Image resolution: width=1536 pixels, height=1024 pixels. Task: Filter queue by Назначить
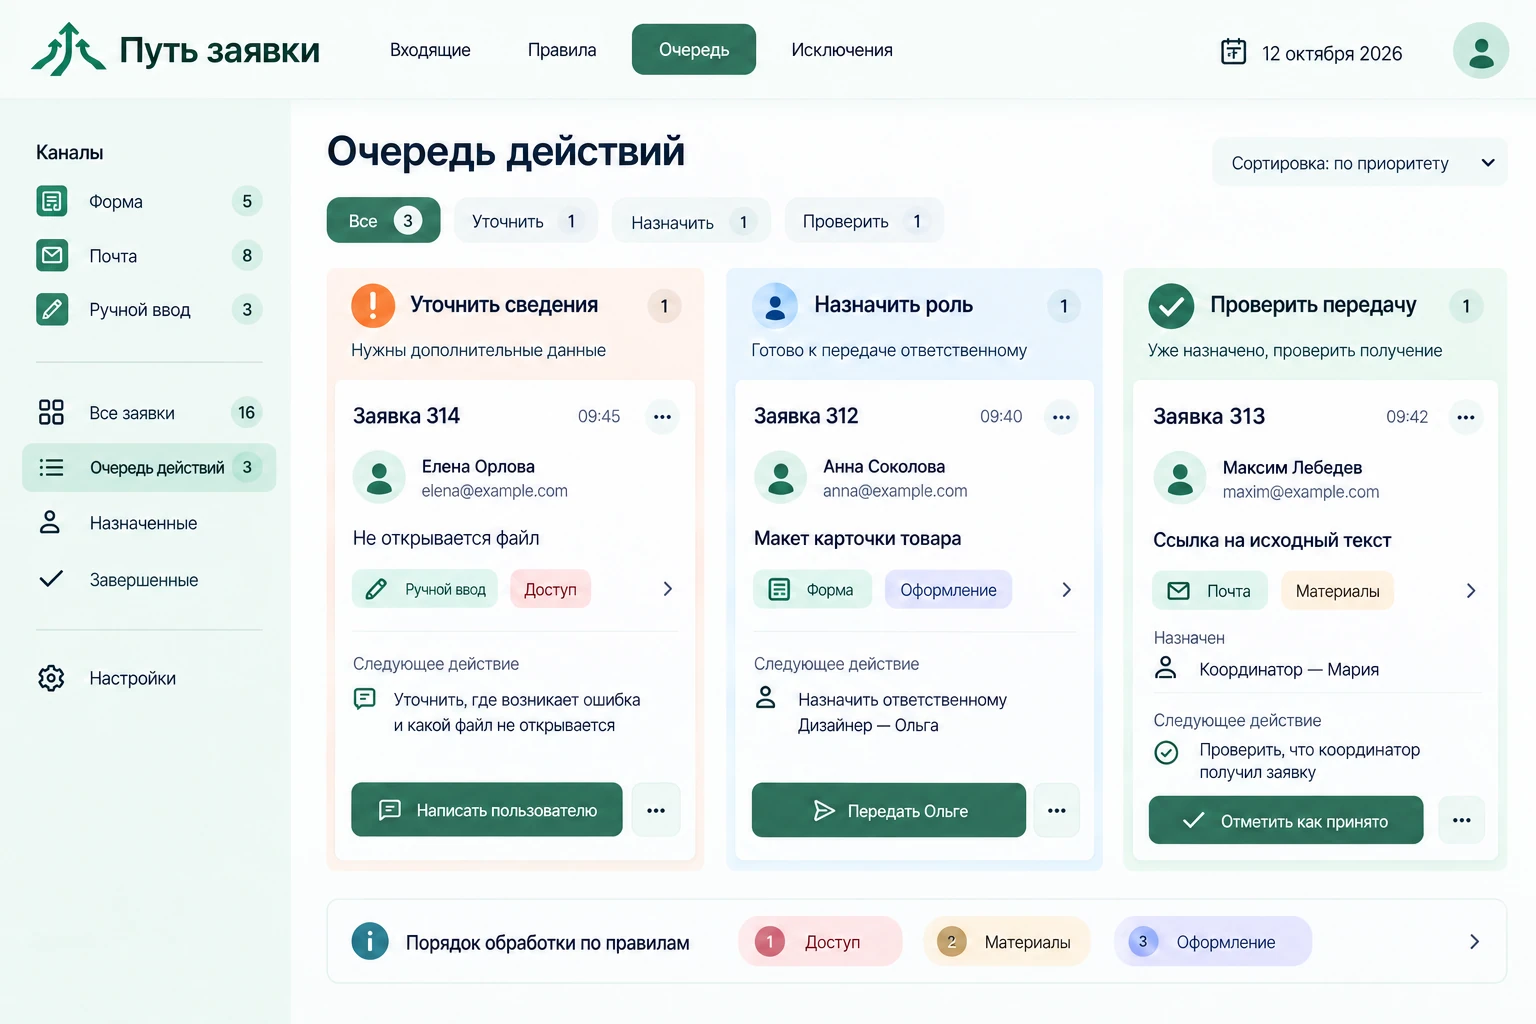[x=691, y=222]
